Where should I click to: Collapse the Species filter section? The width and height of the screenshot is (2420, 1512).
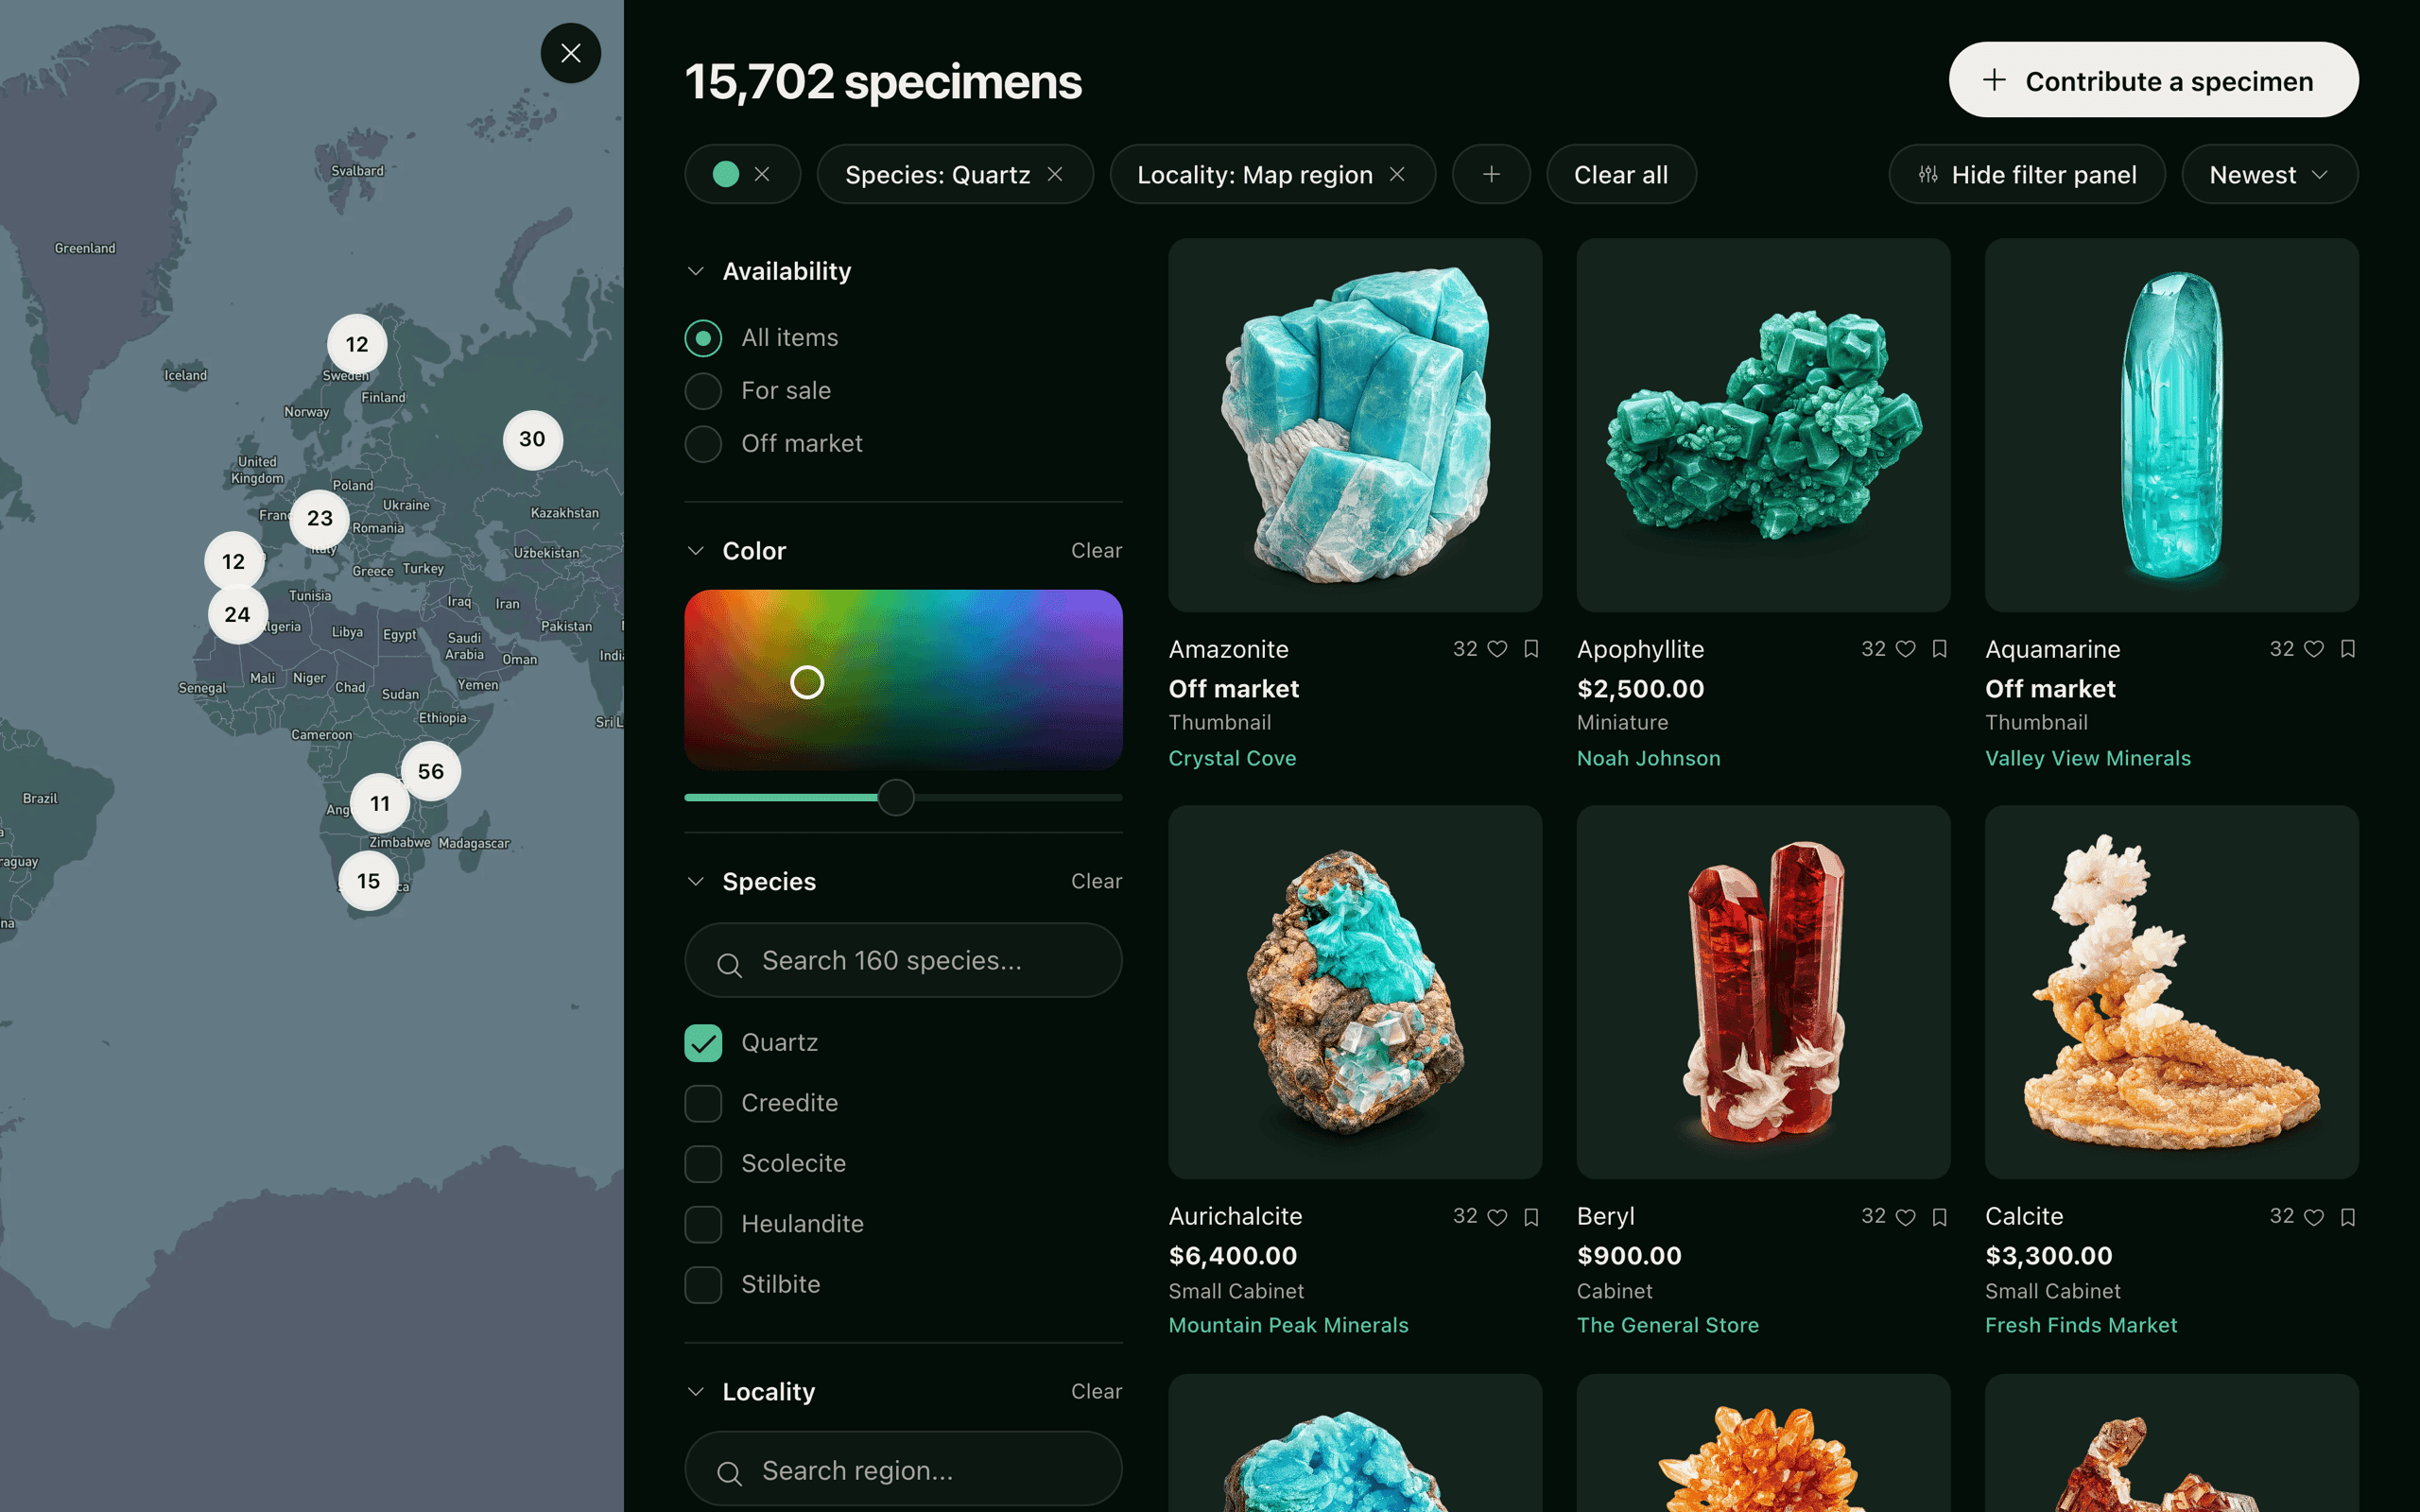pyautogui.click(x=696, y=881)
